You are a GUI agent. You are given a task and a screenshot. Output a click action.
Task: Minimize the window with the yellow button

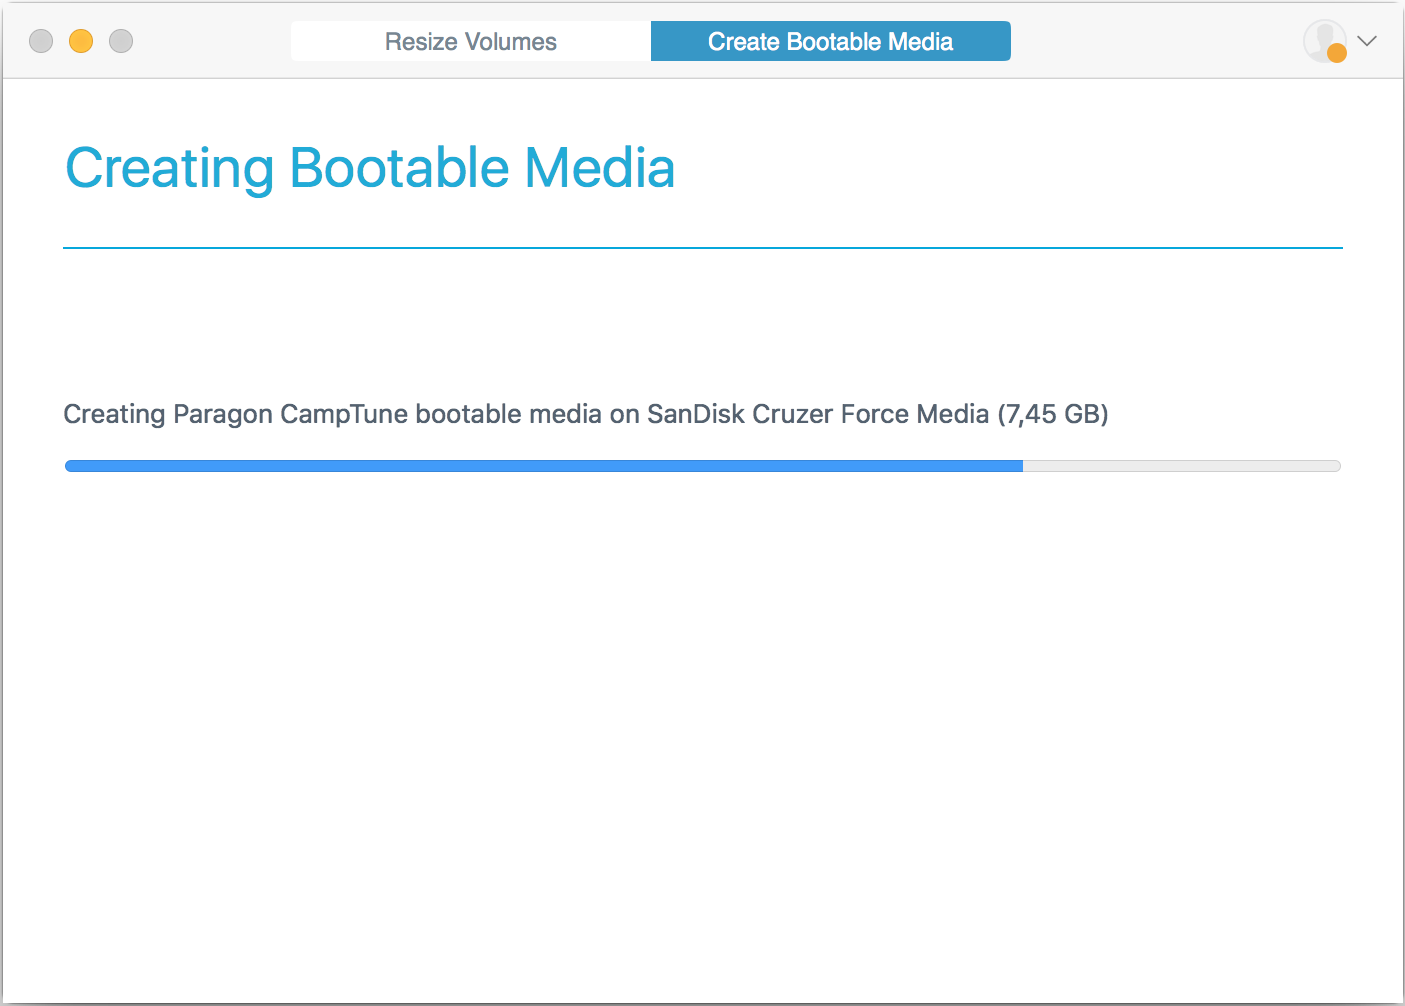tap(81, 41)
